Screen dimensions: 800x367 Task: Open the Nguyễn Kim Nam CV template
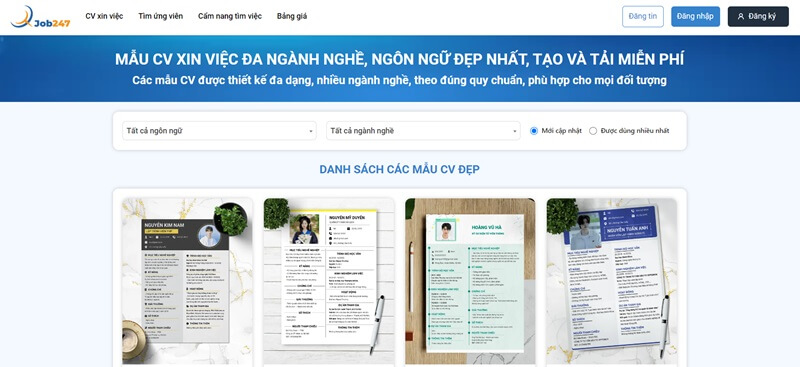[187, 281]
